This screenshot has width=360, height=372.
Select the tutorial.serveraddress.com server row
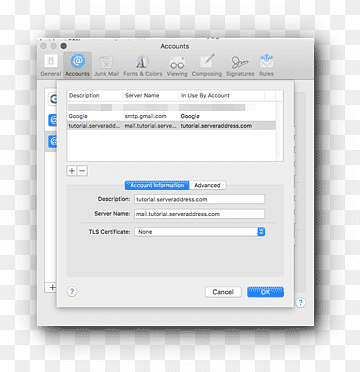[x=171, y=126]
